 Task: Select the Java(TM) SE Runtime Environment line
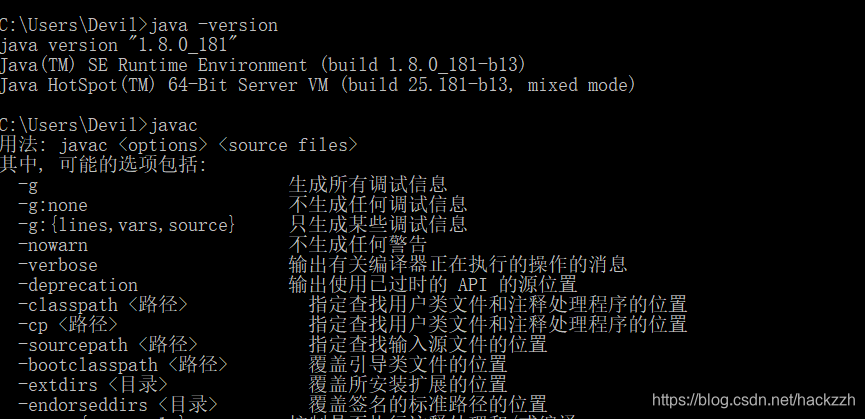tap(263, 65)
